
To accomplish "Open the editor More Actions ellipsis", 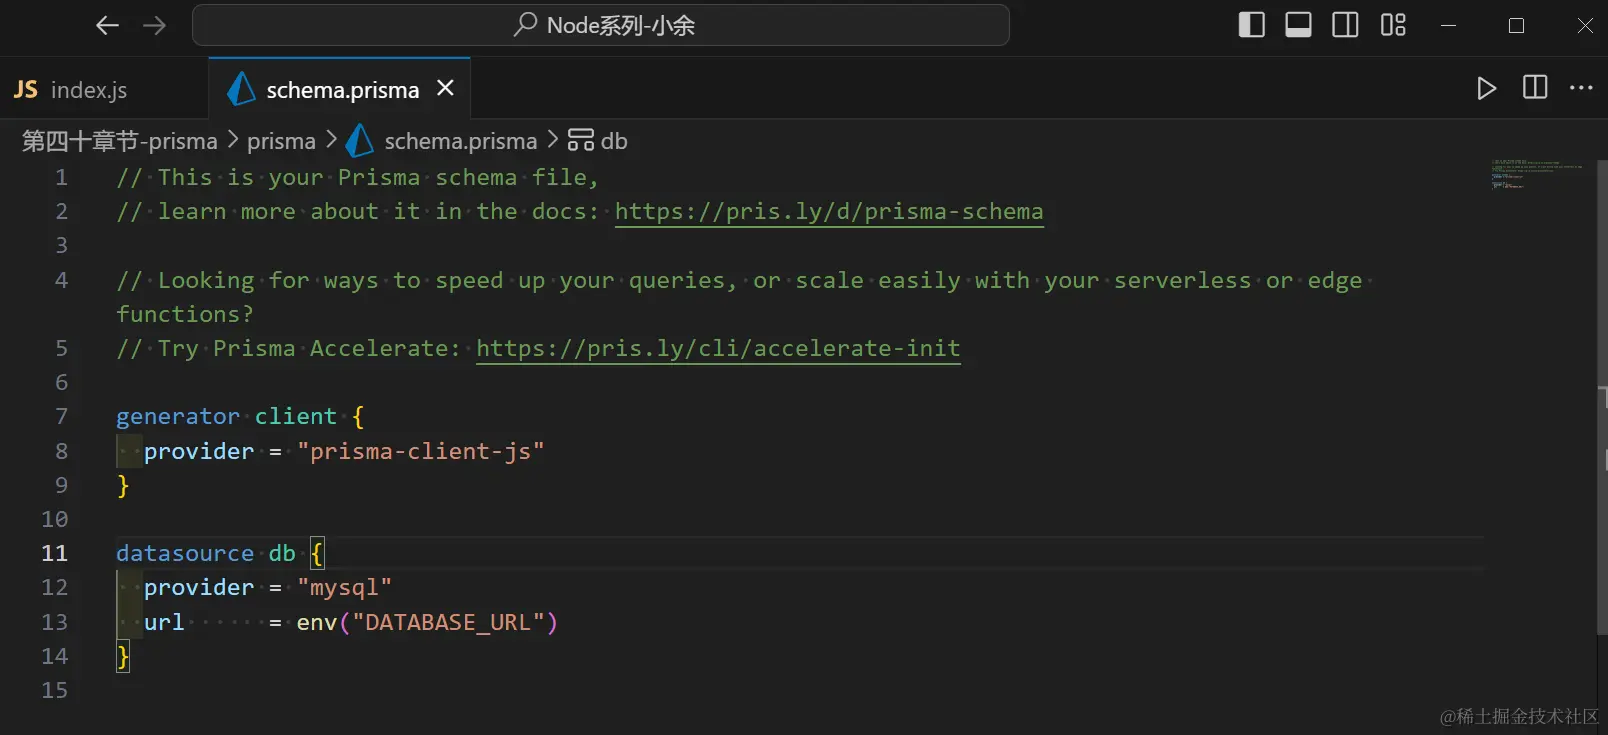I will pyautogui.click(x=1581, y=88).
